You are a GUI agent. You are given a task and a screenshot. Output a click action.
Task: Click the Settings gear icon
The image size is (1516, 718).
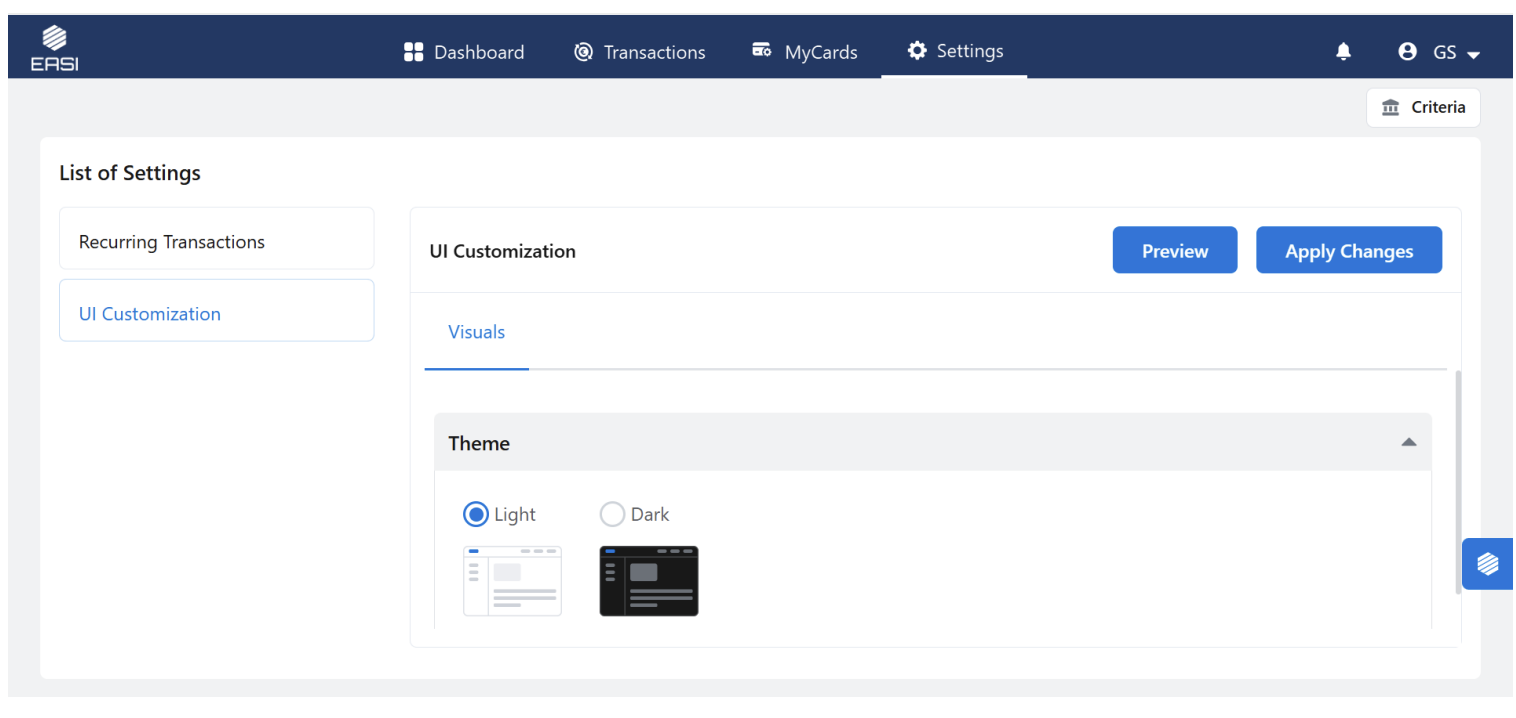pyautogui.click(x=917, y=51)
